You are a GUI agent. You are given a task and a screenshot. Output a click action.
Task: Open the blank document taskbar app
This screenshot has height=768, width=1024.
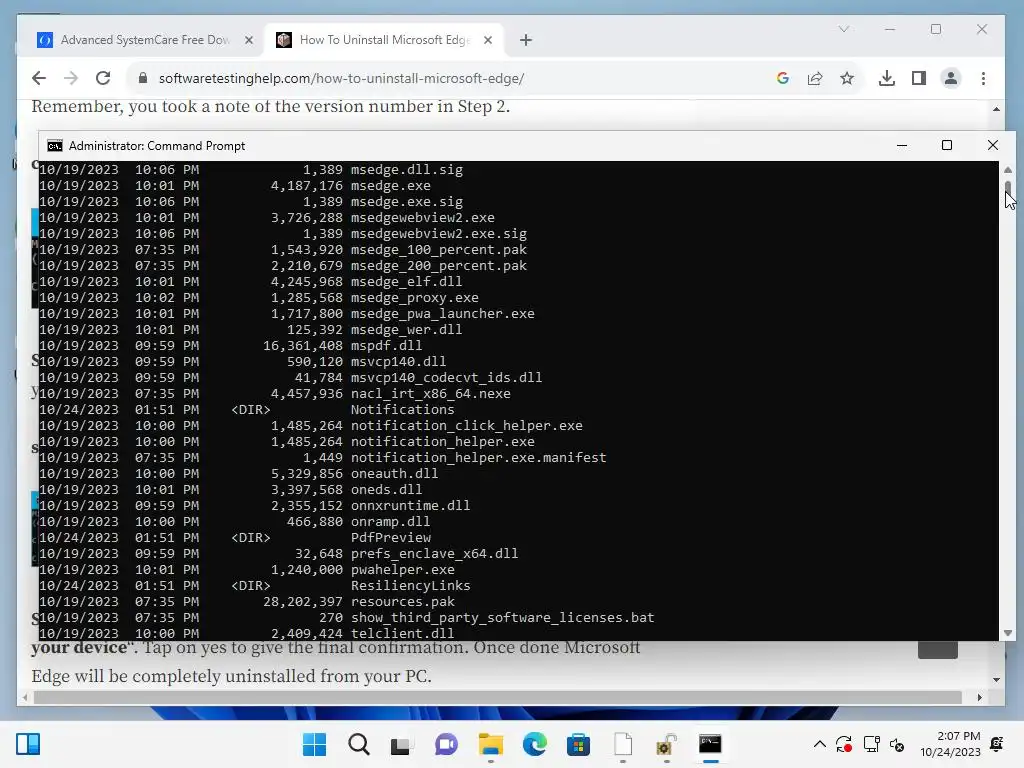623,744
